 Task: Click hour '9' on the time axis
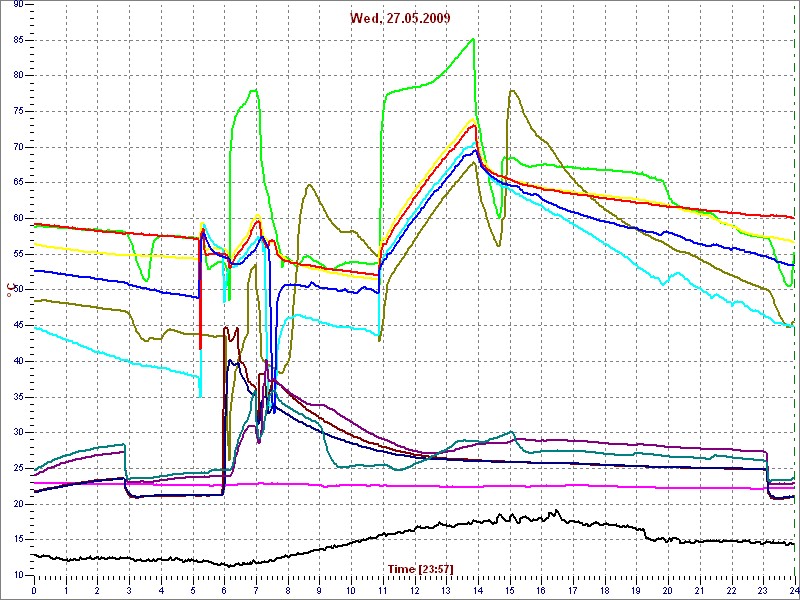319,590
